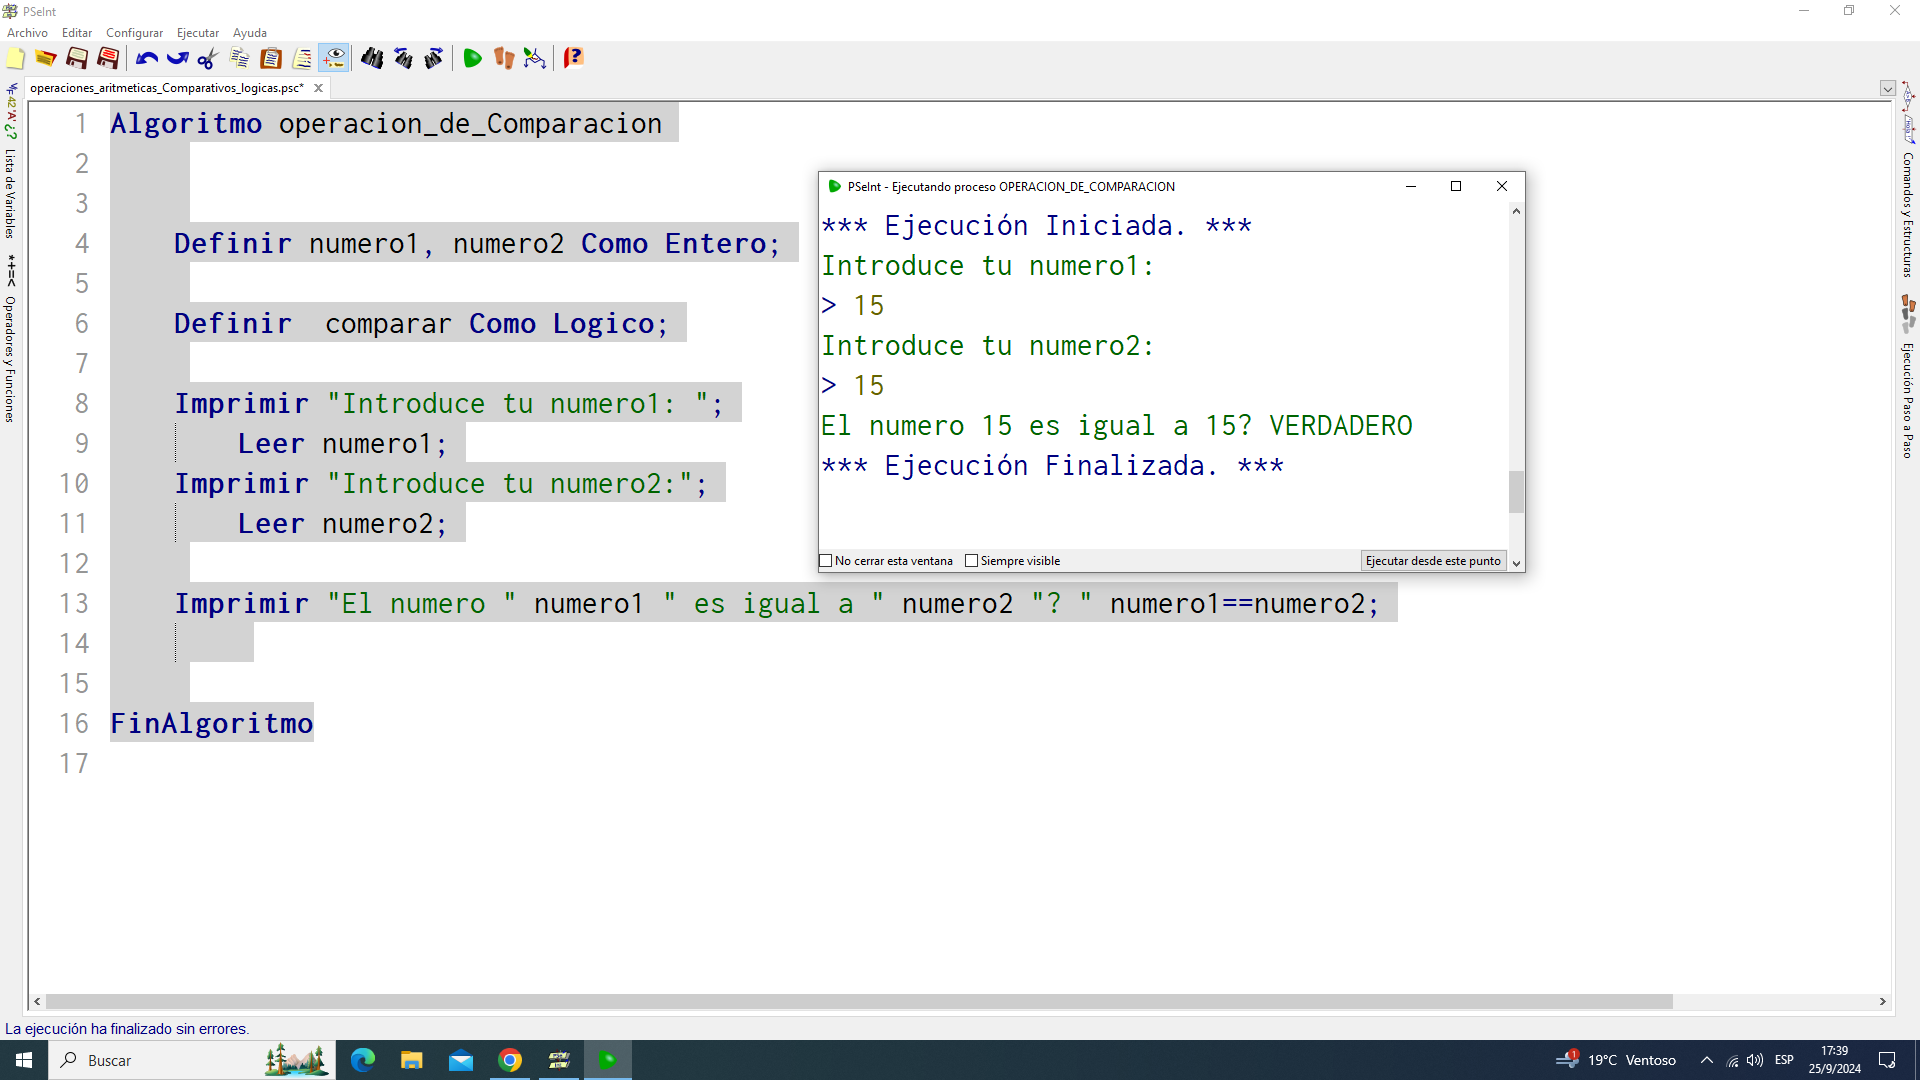The image size is (1920, 1080).
Task: Expand the 'Lista de Variables' side panel
Action: pyautogui.click(x=10, y=190)
